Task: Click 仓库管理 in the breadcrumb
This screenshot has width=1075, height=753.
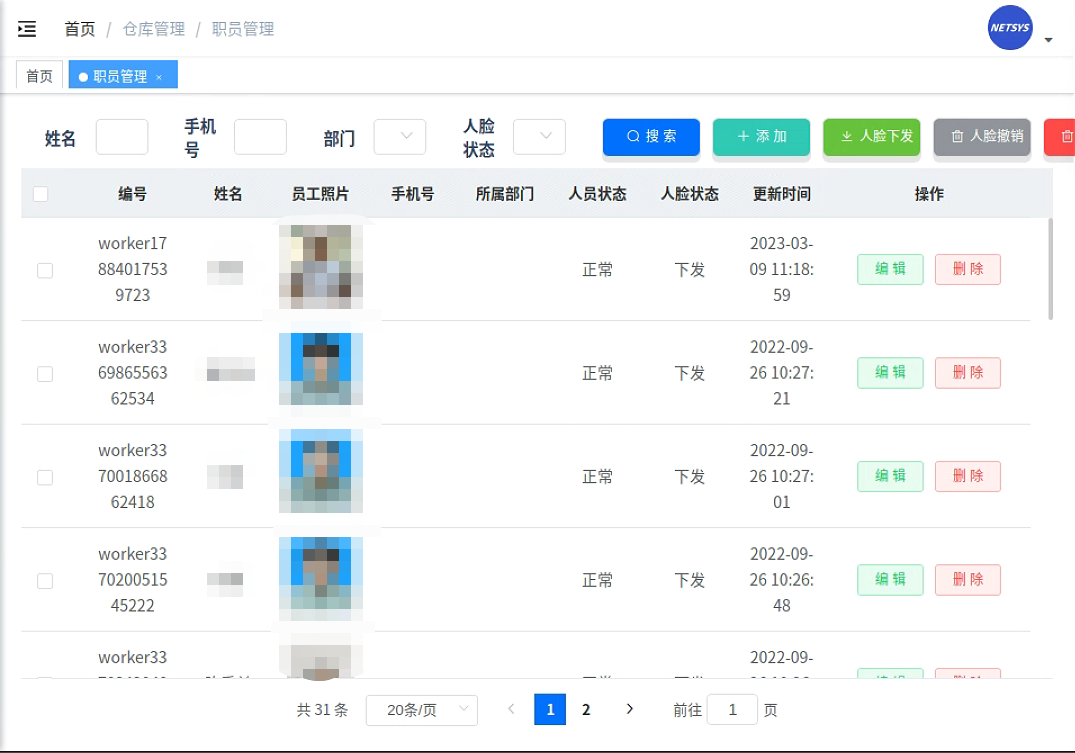Action: click(x=153, y=29)
